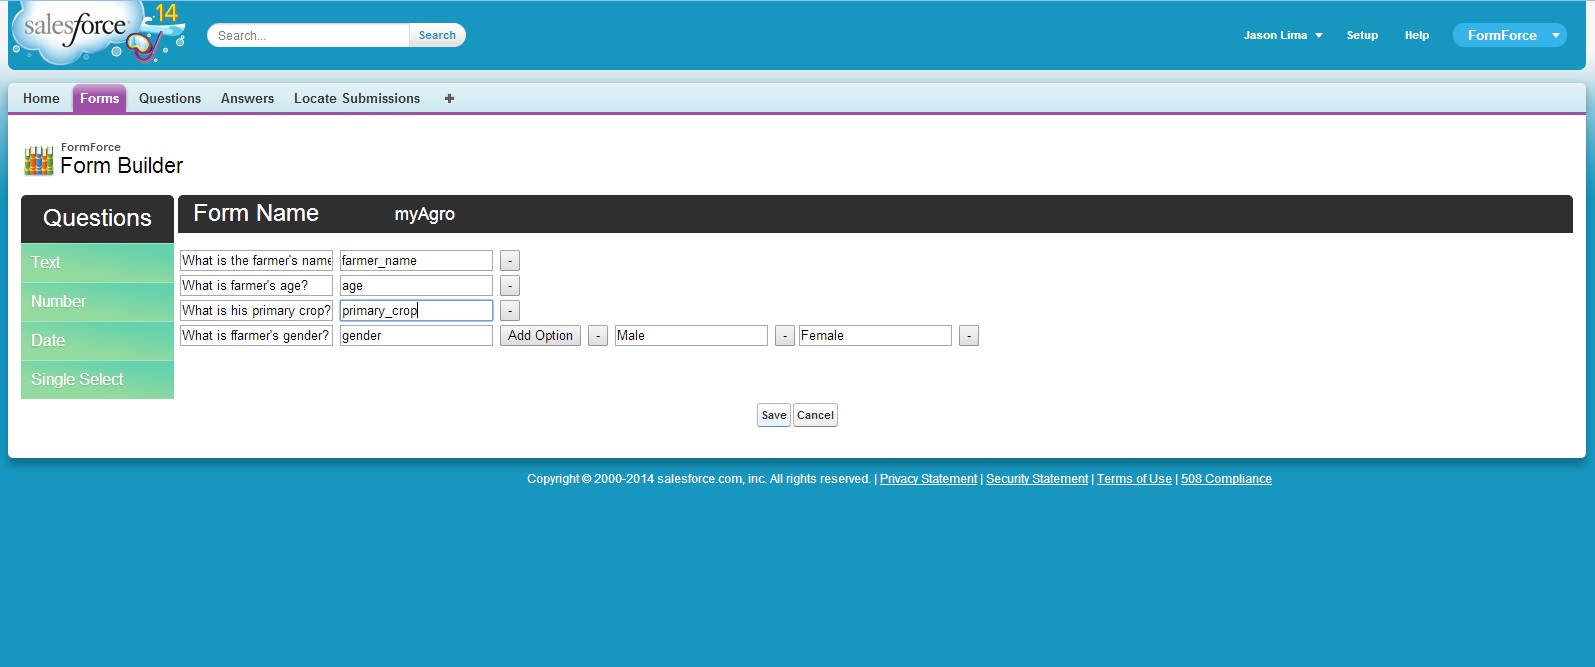Screen dimensions: 1595x667
Task: Click the Form Name label
Action: coord(256,213)
